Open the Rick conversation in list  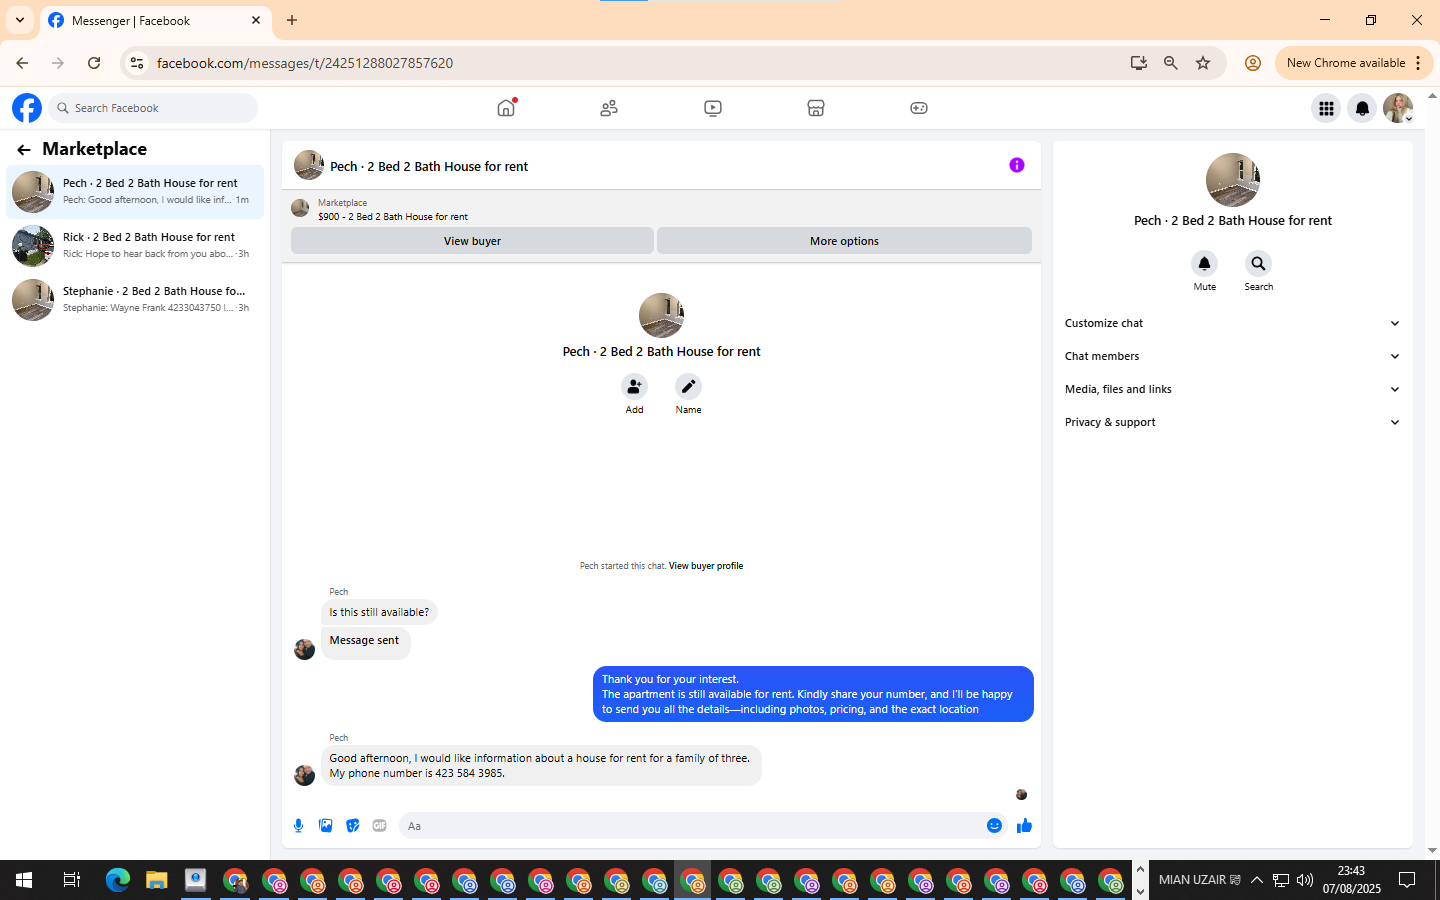coord(135,245)
